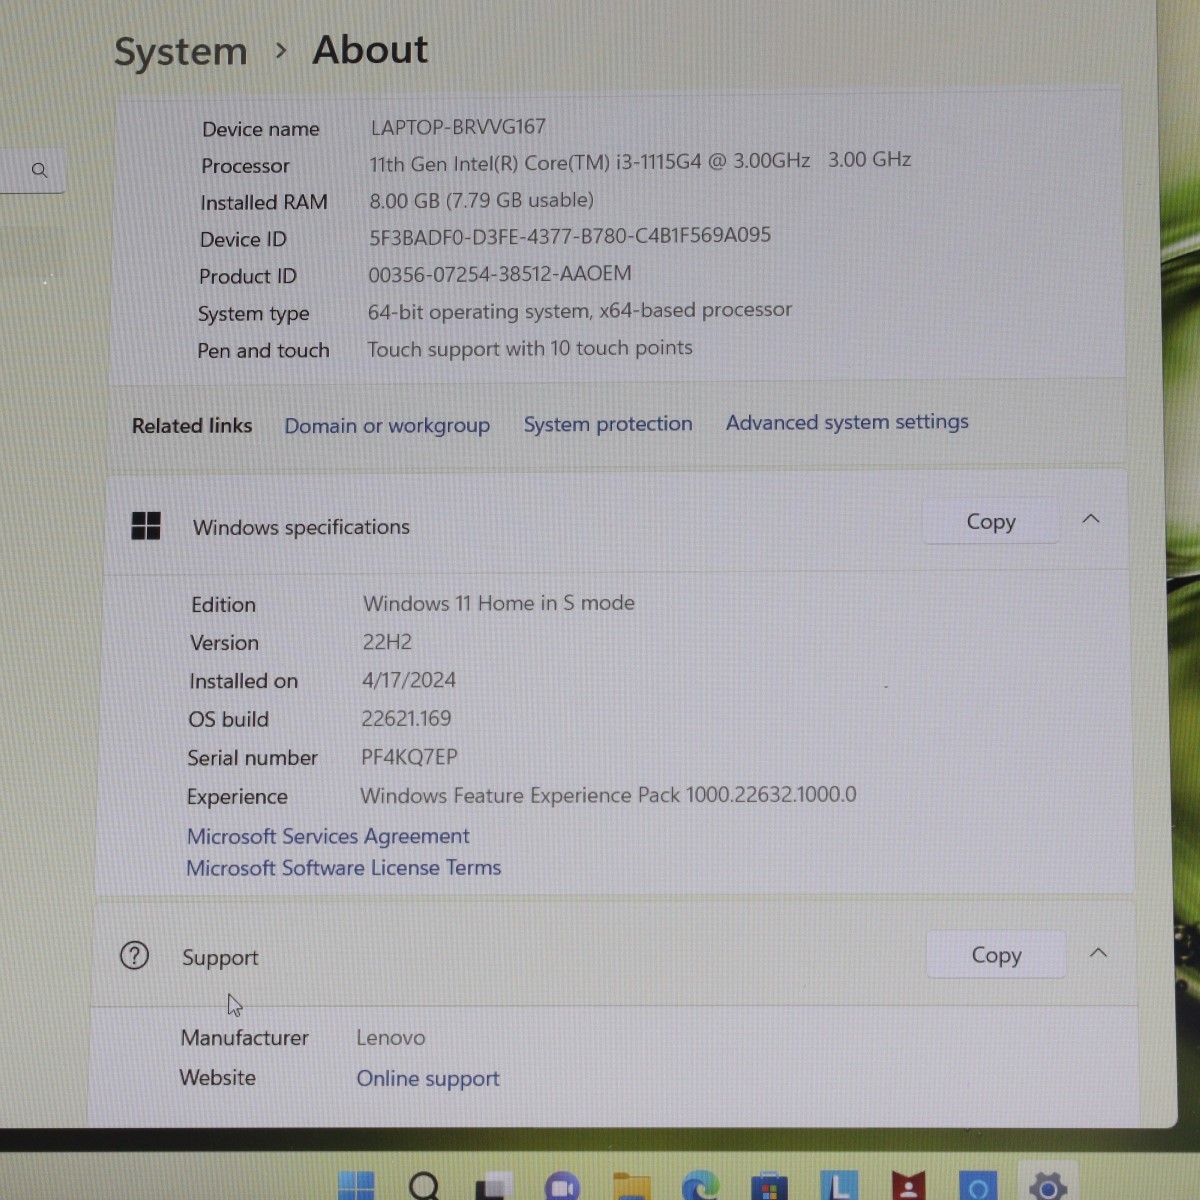Open Advanced system settings link
Viewport: 1200px width, 1200px height.
point(847,422)
